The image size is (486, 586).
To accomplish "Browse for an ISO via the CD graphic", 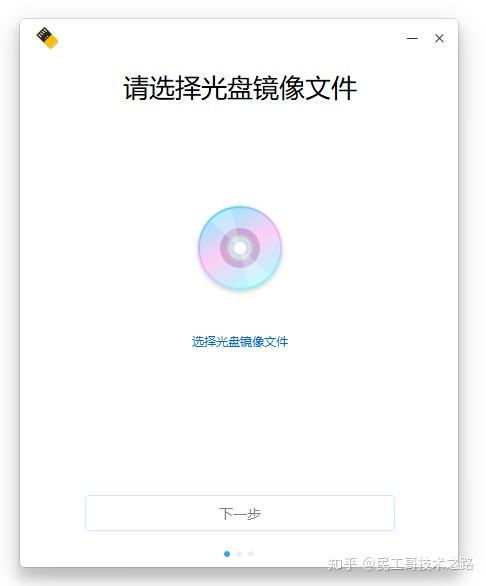I will coord(240,248).
